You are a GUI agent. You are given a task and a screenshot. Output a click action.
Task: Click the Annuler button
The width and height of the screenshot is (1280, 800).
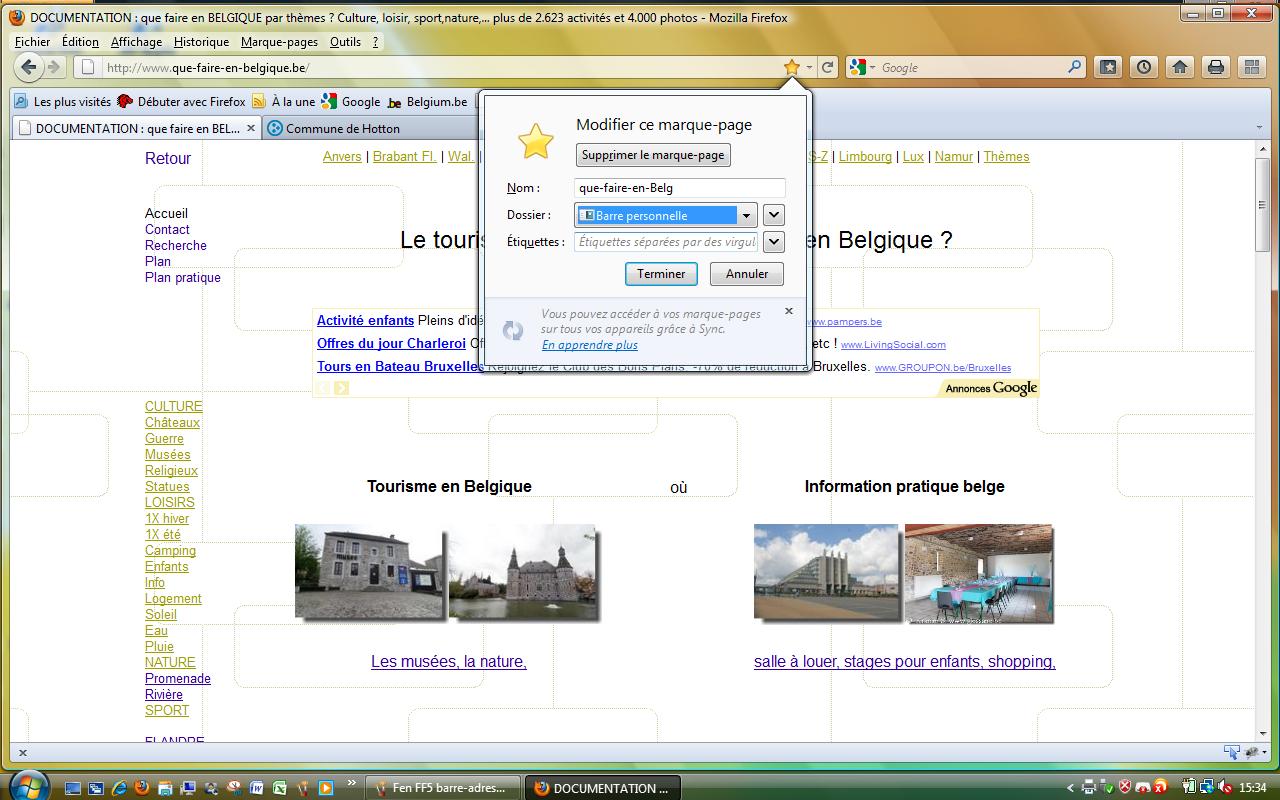coord(747,274)
